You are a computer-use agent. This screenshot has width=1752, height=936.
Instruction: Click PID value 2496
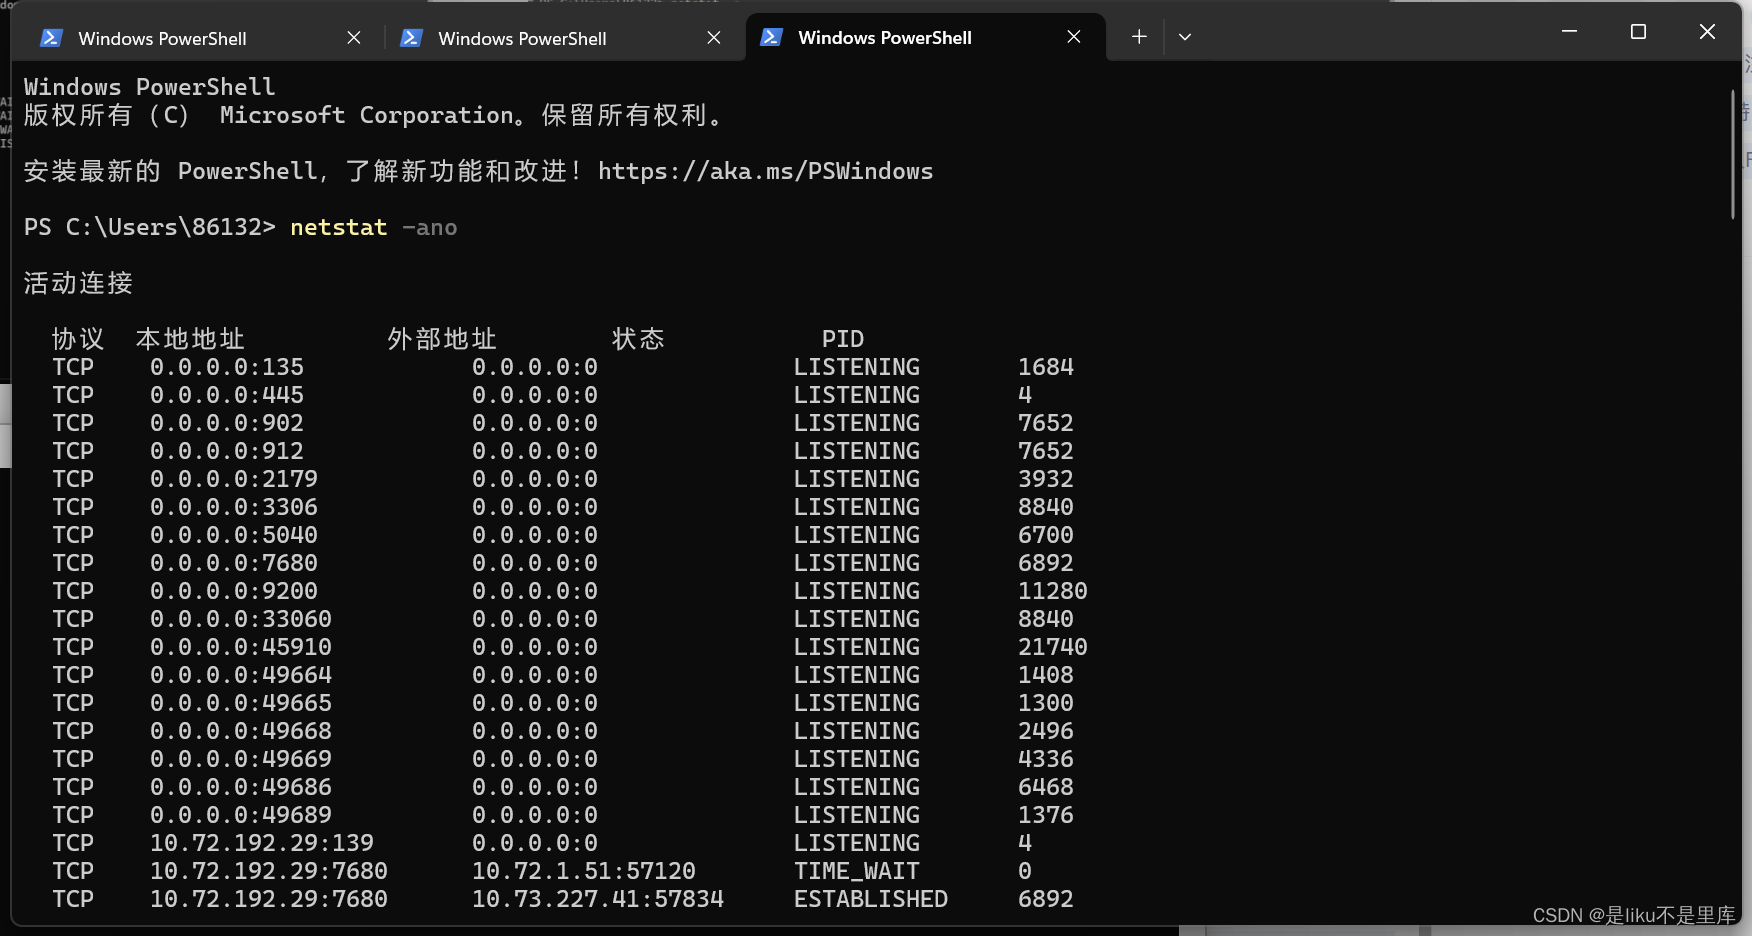tap(1046, 732)
